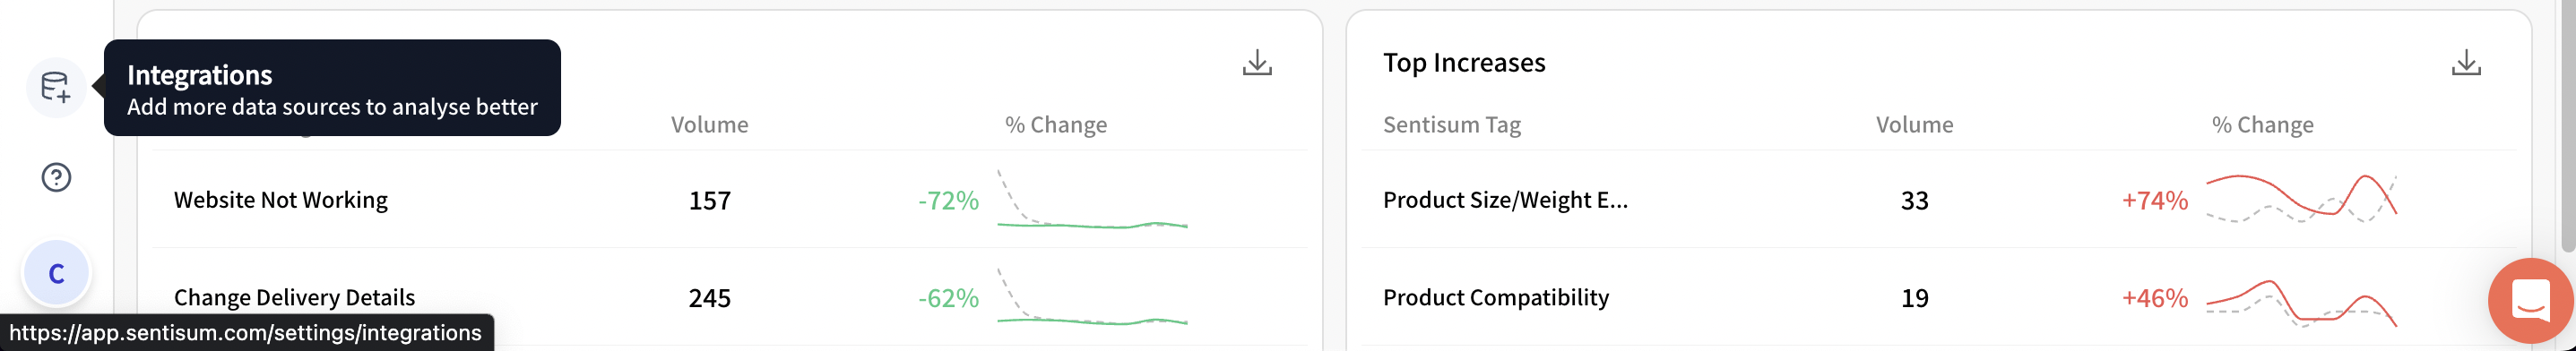
Task: Click the +46% red sparkline chart
Action: (x=2301, y=303)
